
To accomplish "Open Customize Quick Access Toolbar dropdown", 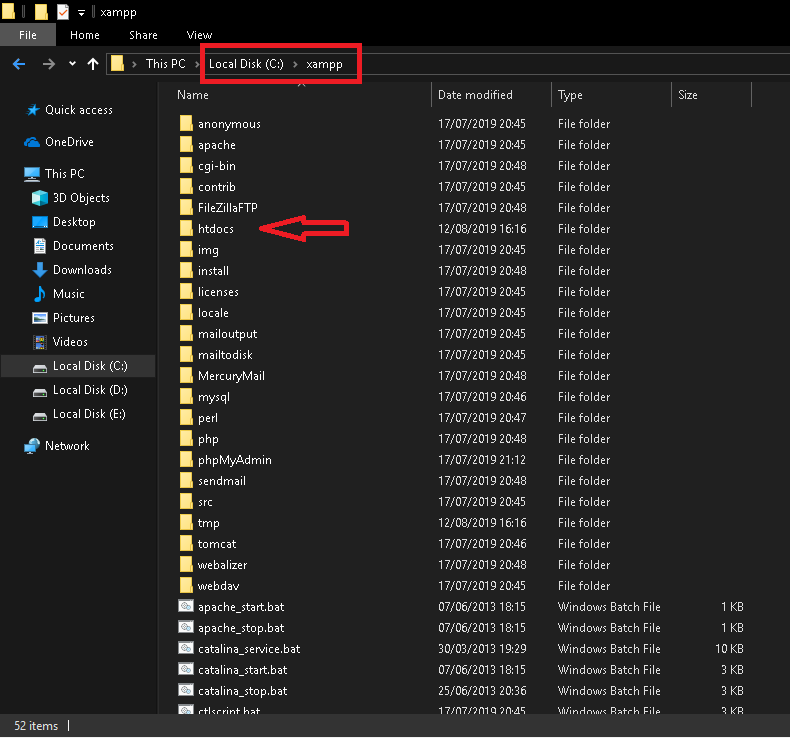I will click(x=81, y=13).
